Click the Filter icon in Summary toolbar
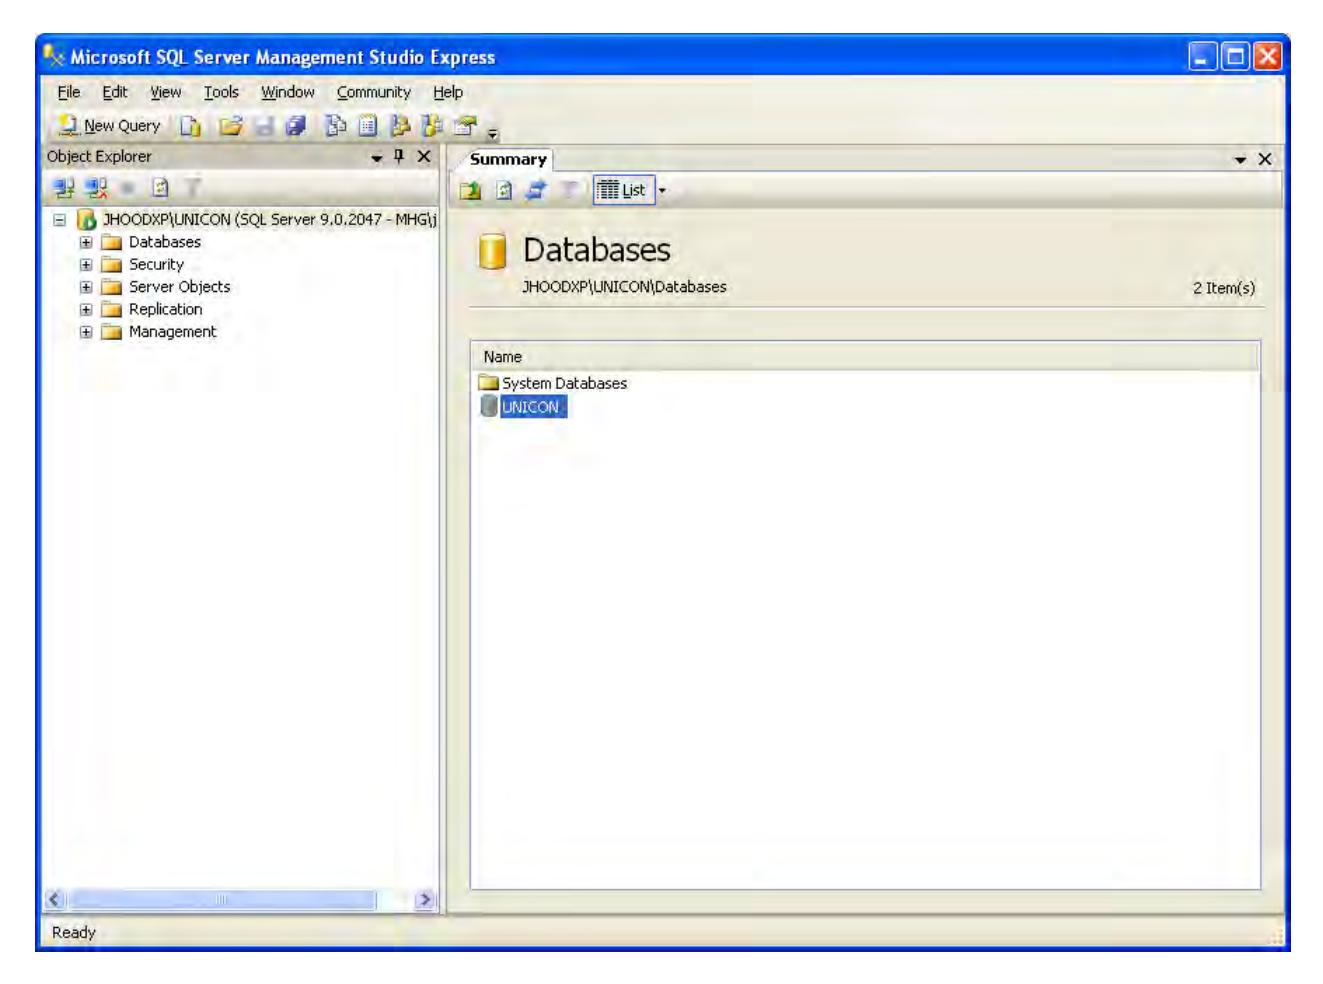The height and width of the screenshot is (984, 1323). pyautogui.click(x=568, y=190)
